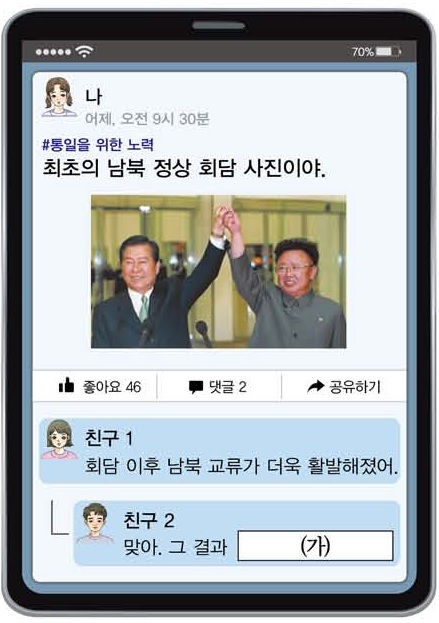Screen dimensions: 439x623
Task: Open 친구 1's profile avatar
Action: pos(60,439)
